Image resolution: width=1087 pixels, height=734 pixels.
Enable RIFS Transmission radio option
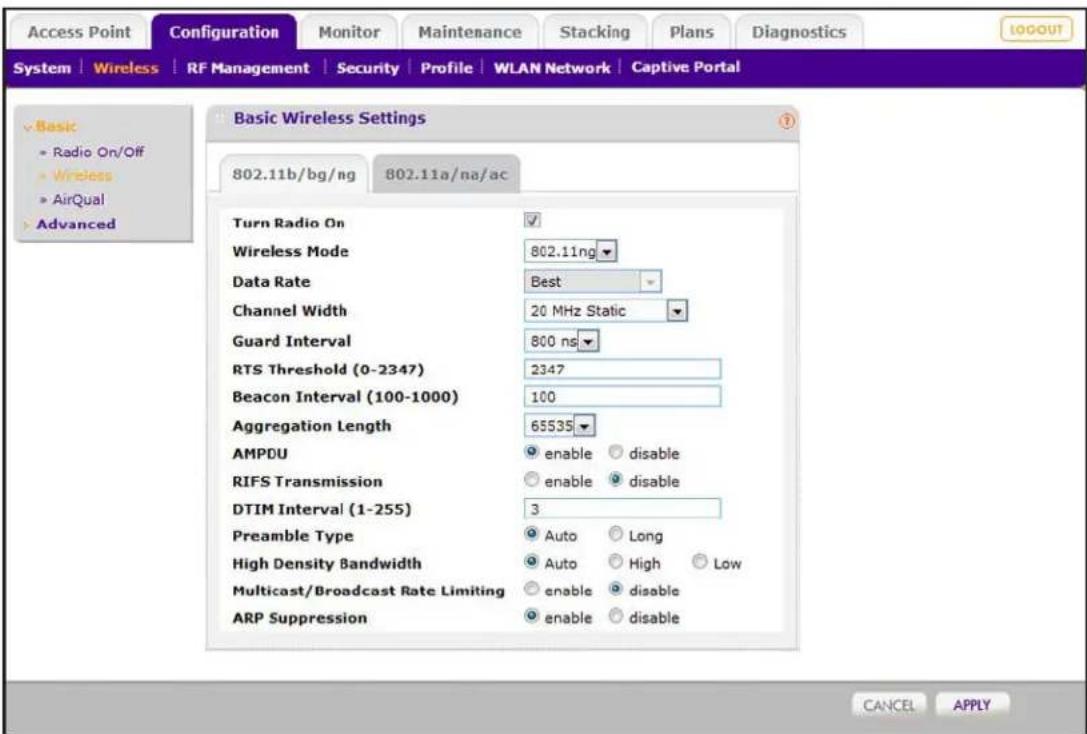click(x=532, y=480)
